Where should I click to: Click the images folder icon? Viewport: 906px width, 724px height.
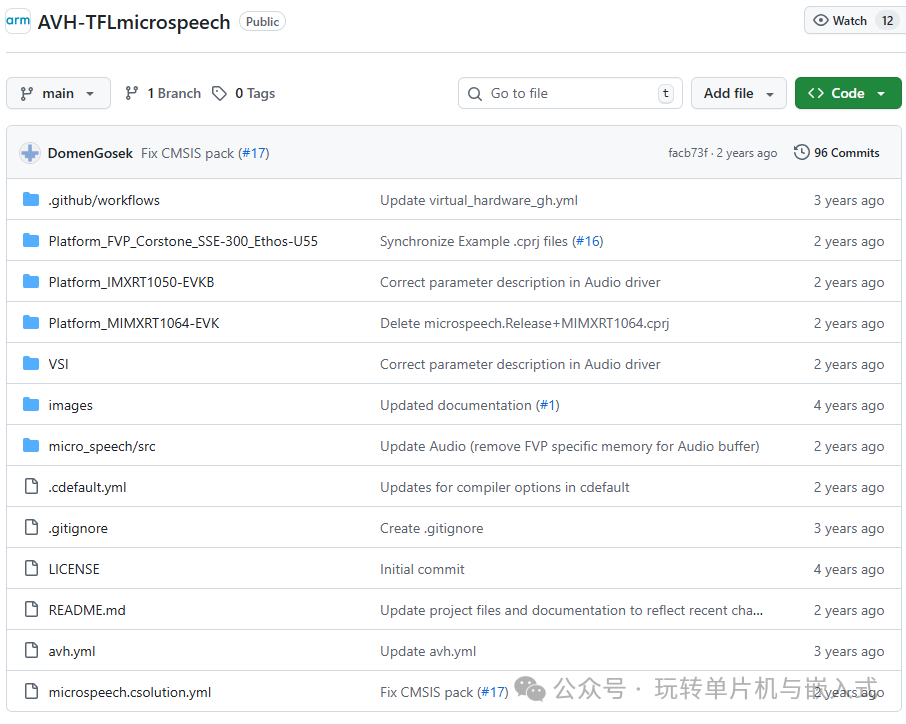click(31, 404)
